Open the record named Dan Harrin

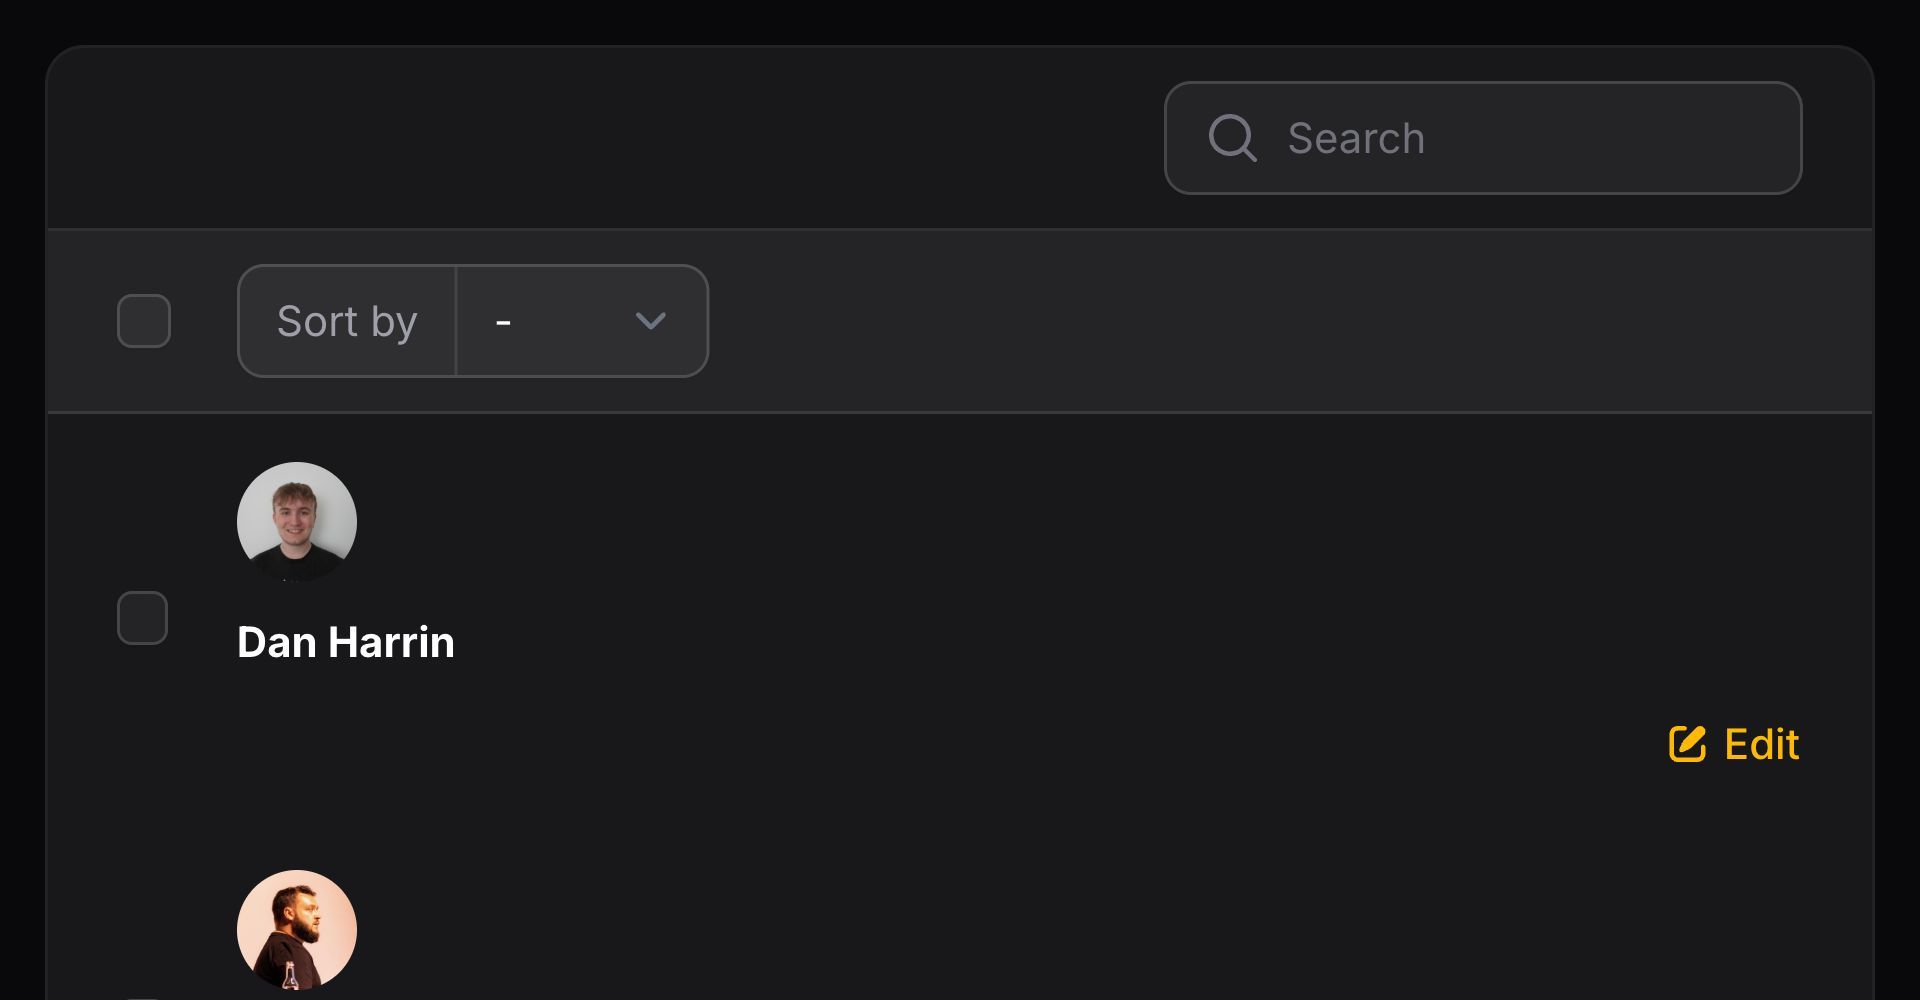tap(346, 641)
